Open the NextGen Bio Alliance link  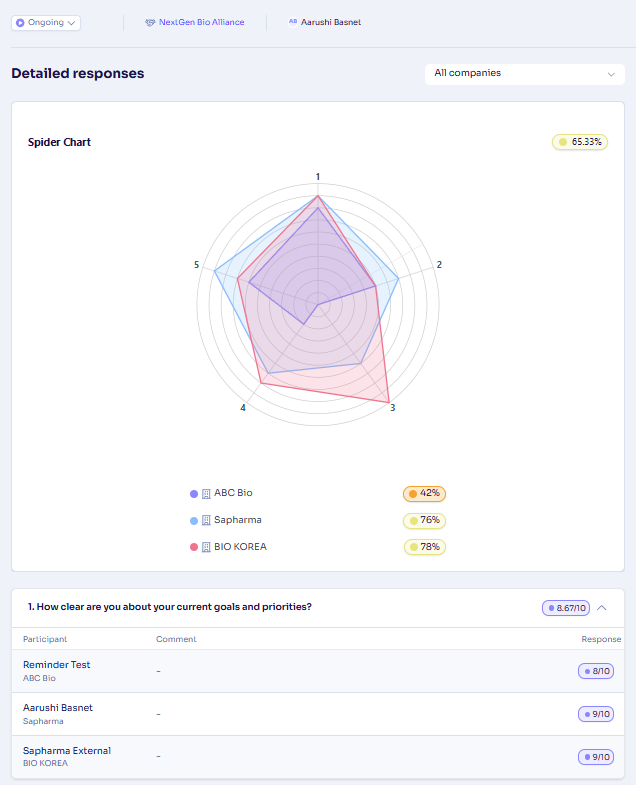tap(201, 22)
